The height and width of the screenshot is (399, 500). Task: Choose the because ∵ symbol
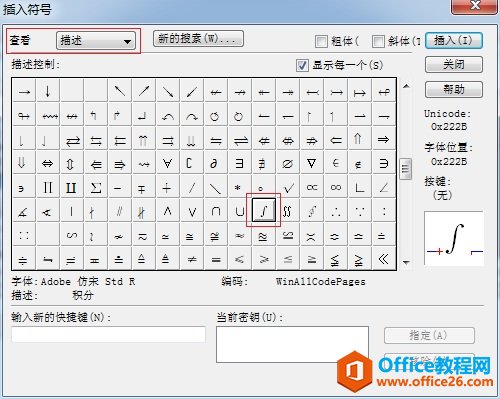click(360, 211)
